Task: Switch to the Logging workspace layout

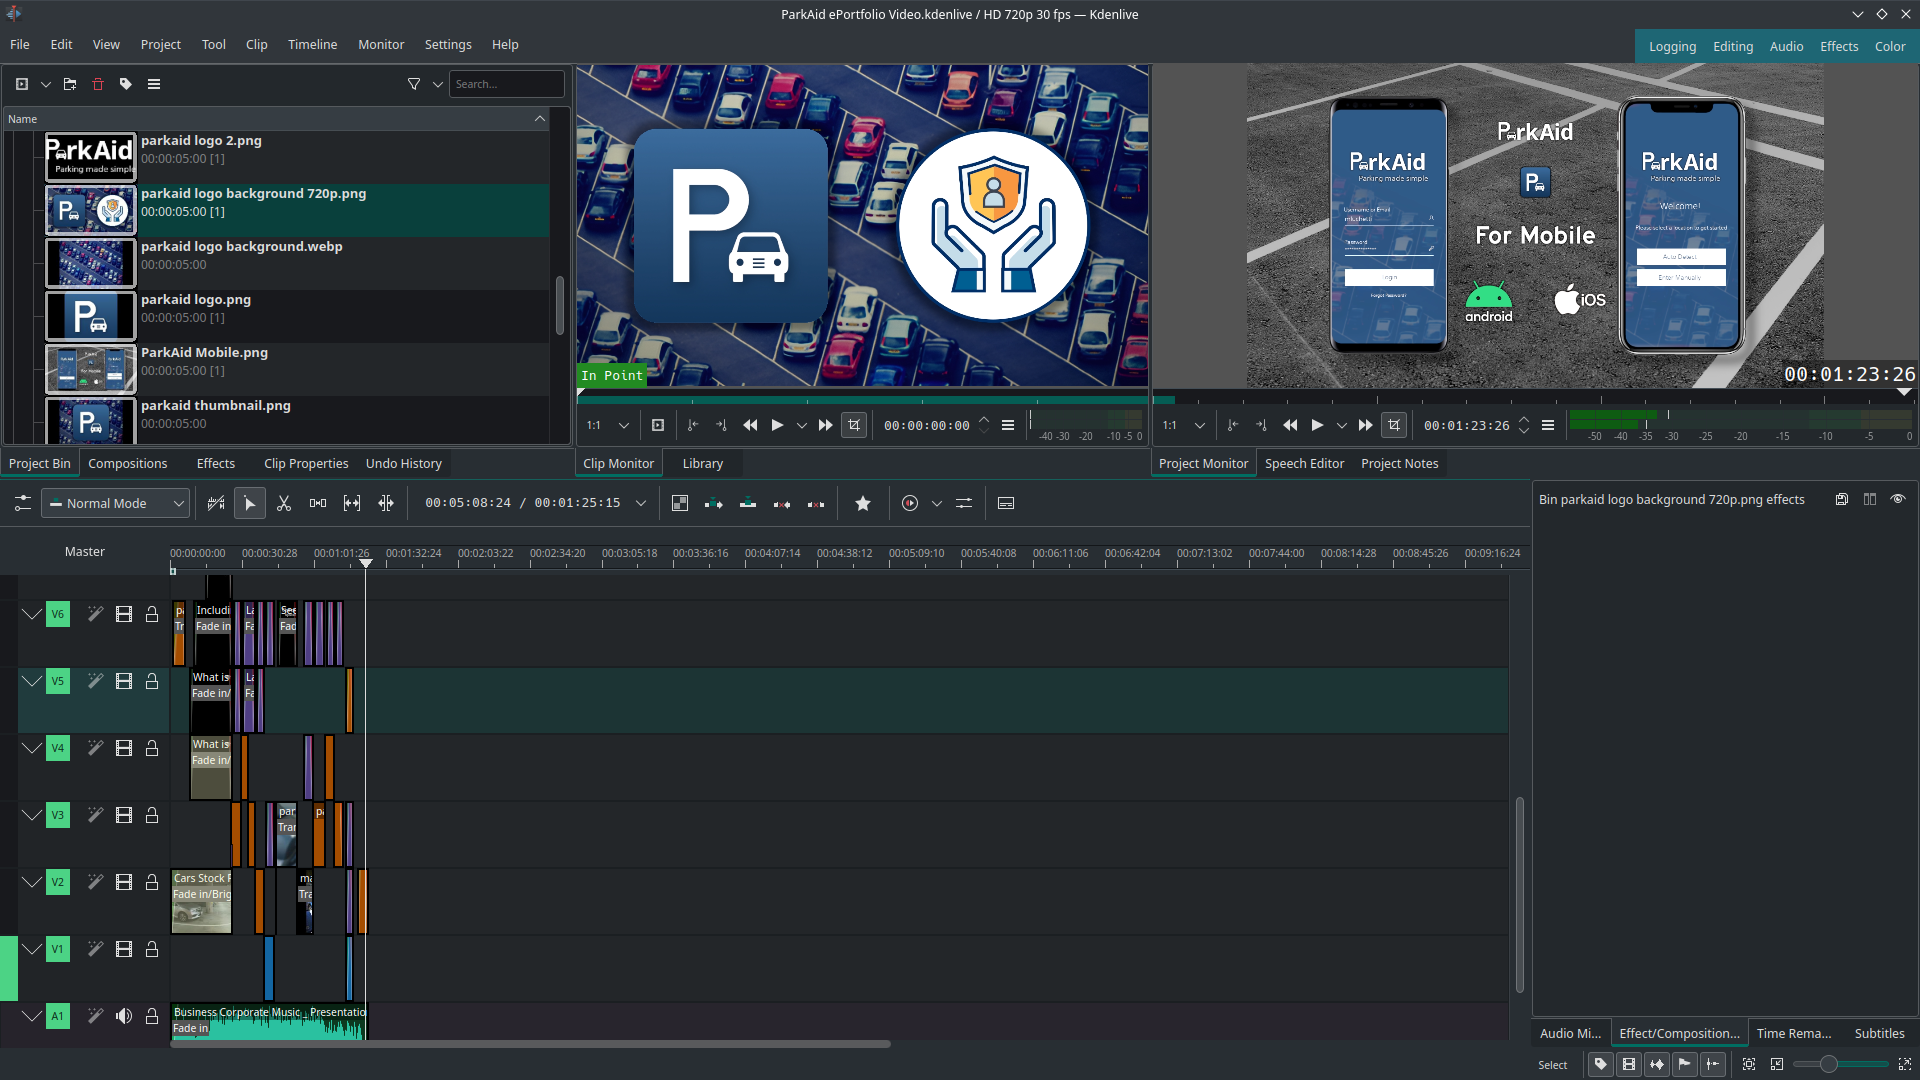Action: point(1672,46)
